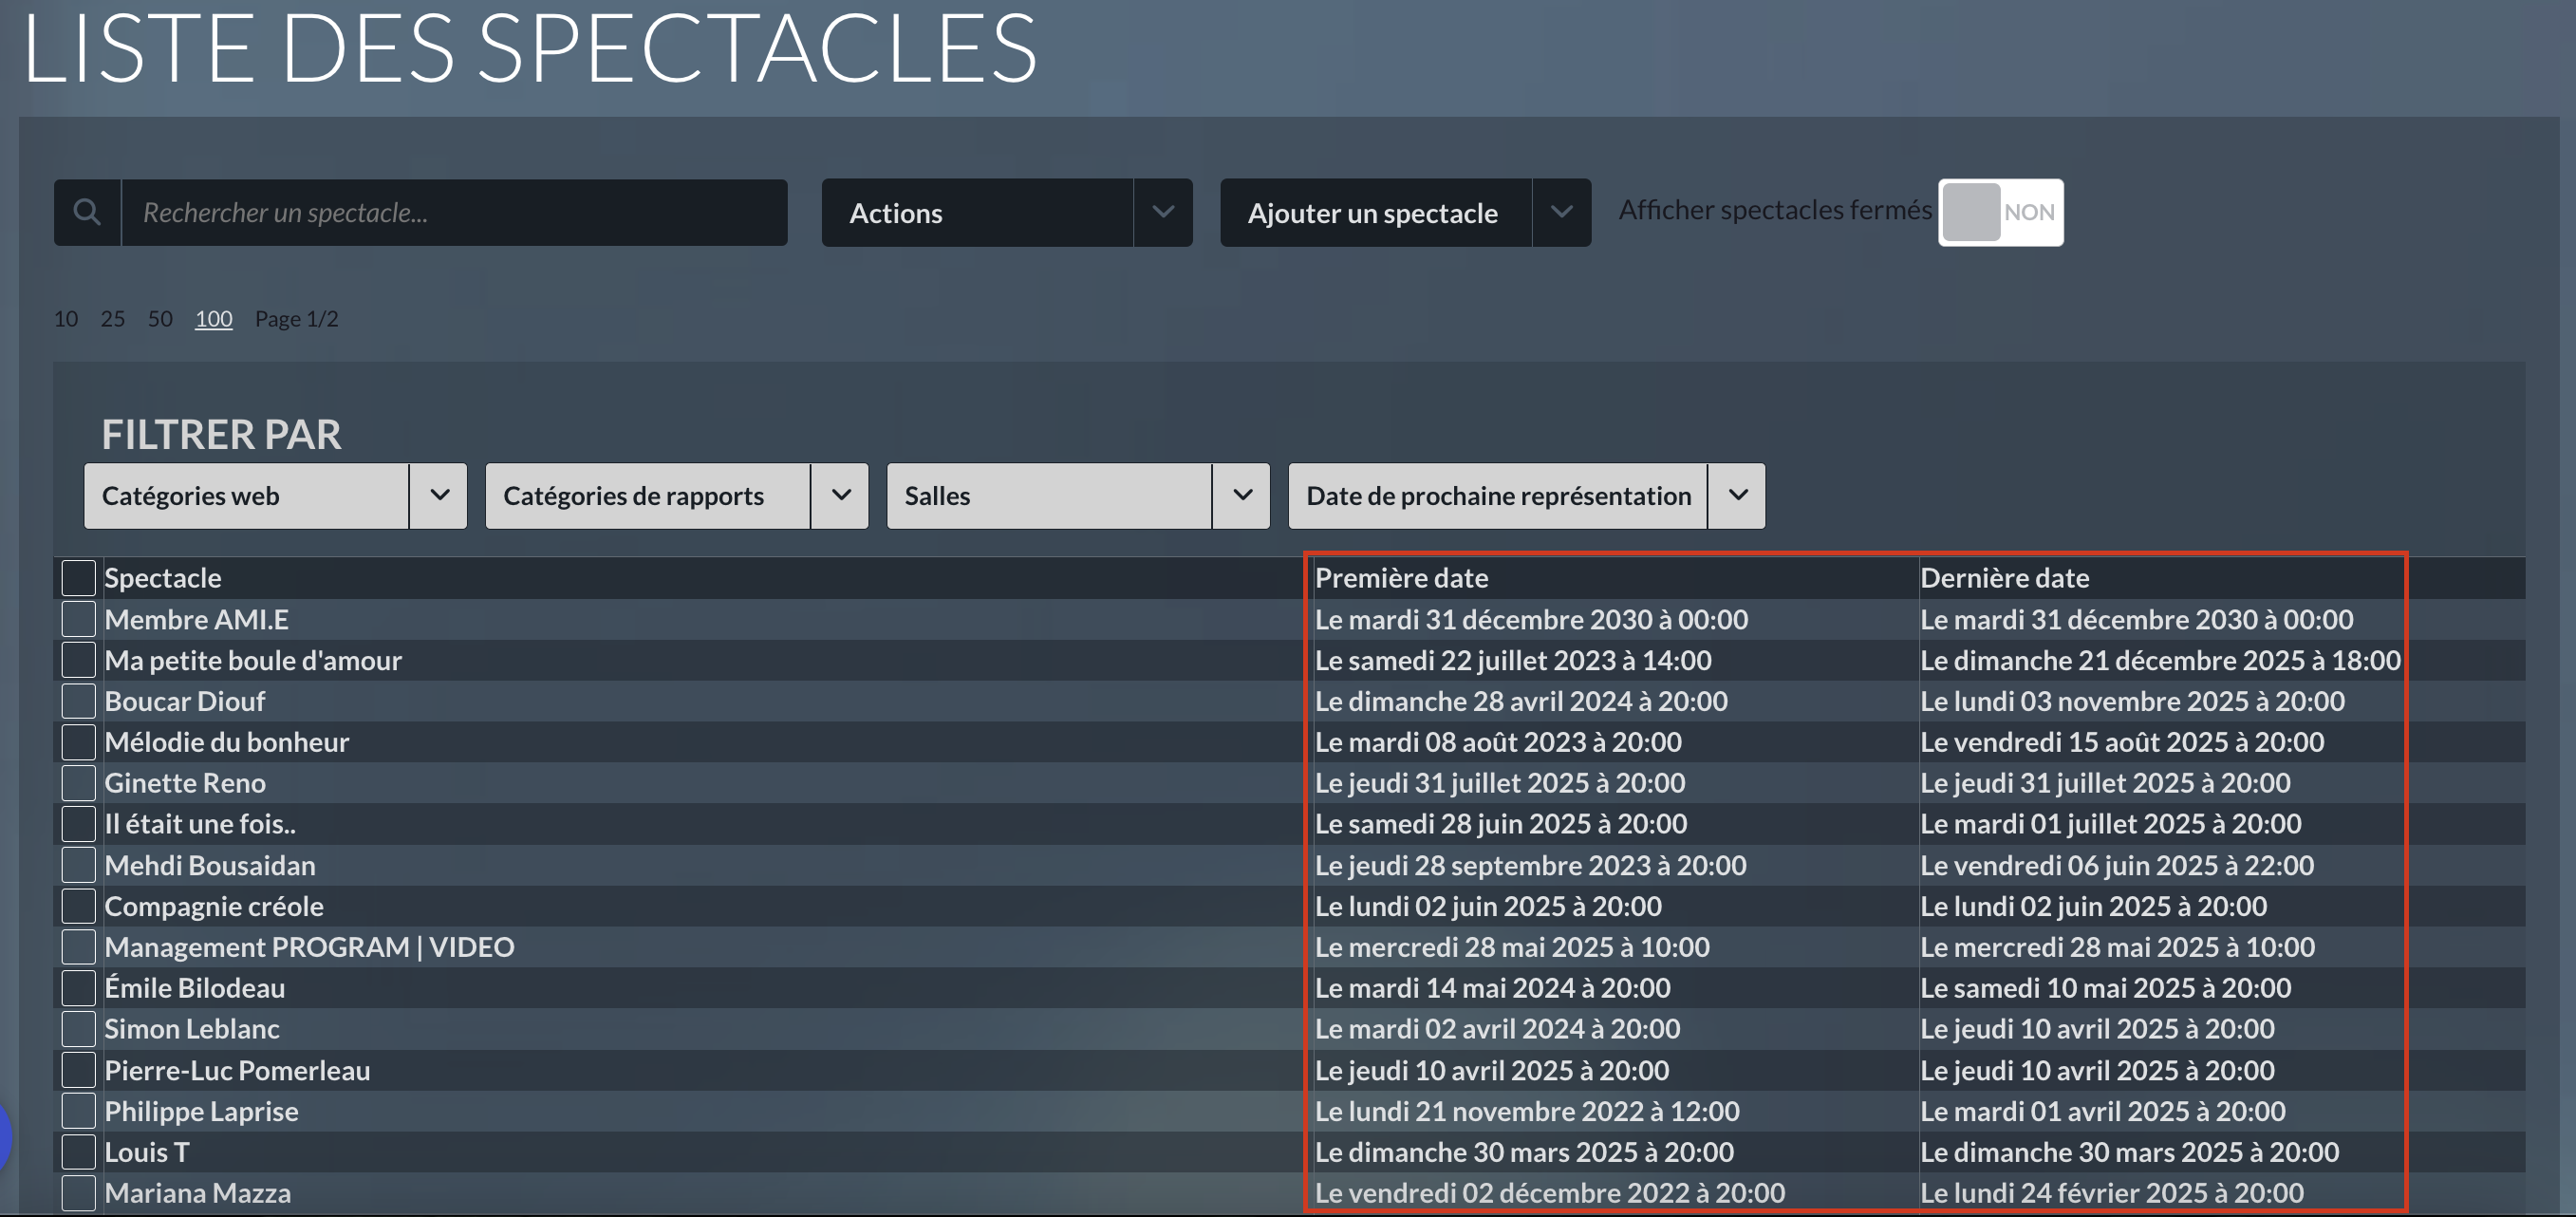Viewport: 2576px width, 1217px height.
Task: Click date Le lundi 24 février 2025 à 20:00
Action: (x=2112, y=1193)
